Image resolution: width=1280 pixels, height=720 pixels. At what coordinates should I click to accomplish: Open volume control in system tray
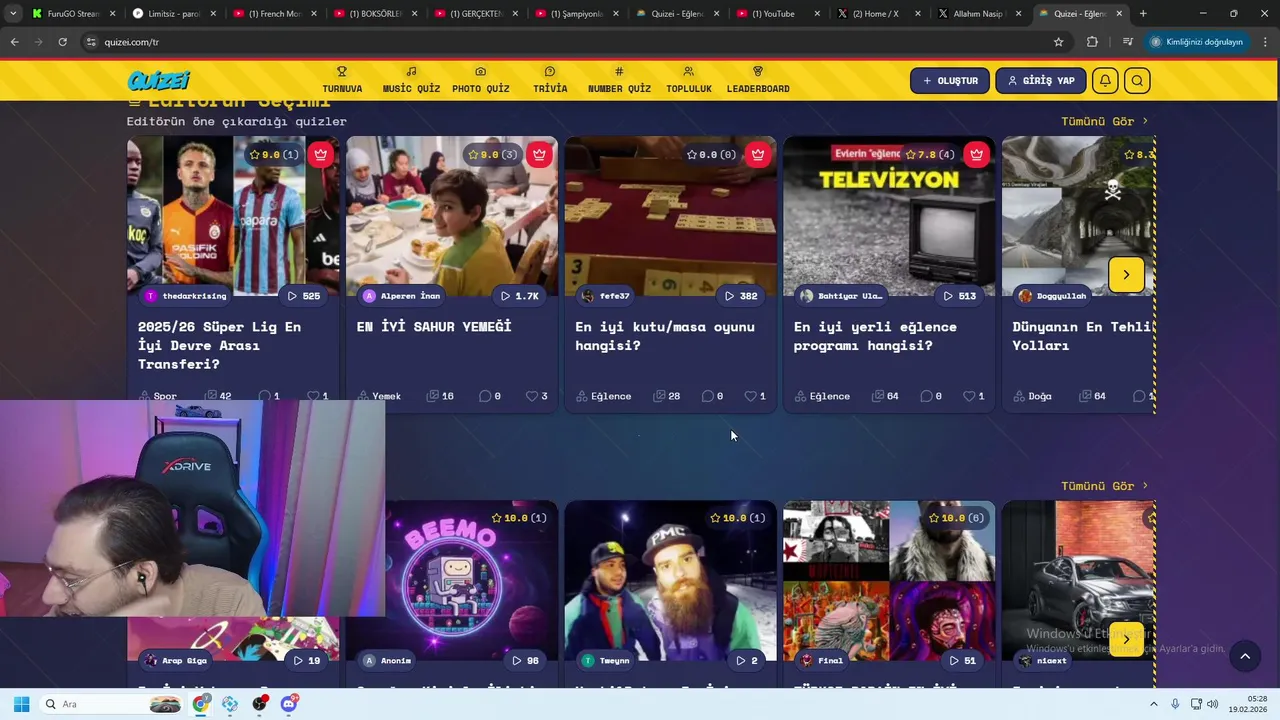pyautogui.click(x=1213, y=704)
